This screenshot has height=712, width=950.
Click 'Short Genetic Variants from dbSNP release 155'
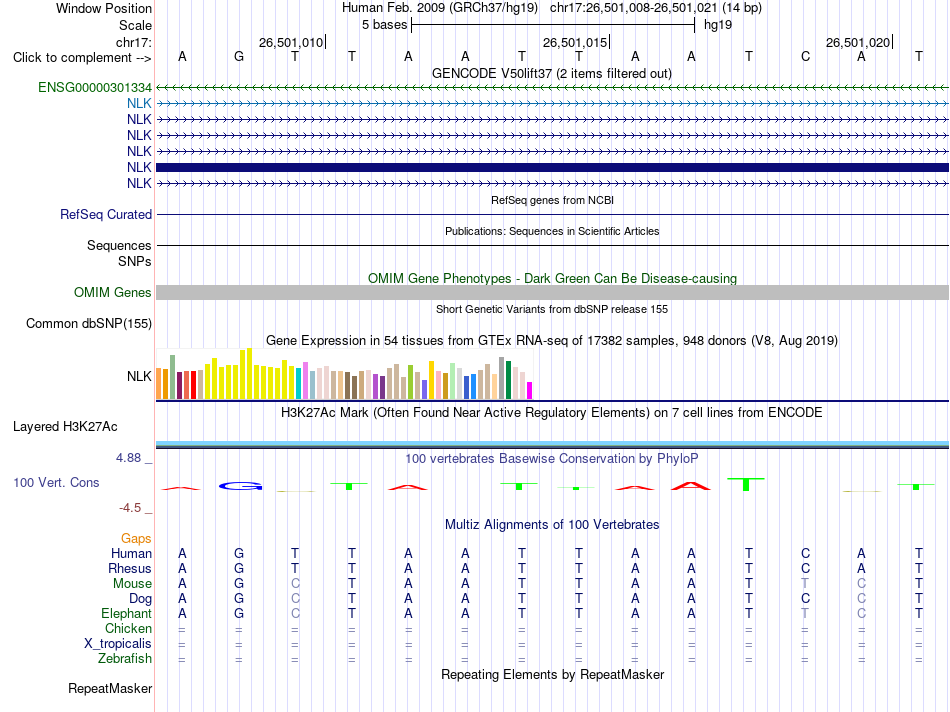[x=552, y=309]
